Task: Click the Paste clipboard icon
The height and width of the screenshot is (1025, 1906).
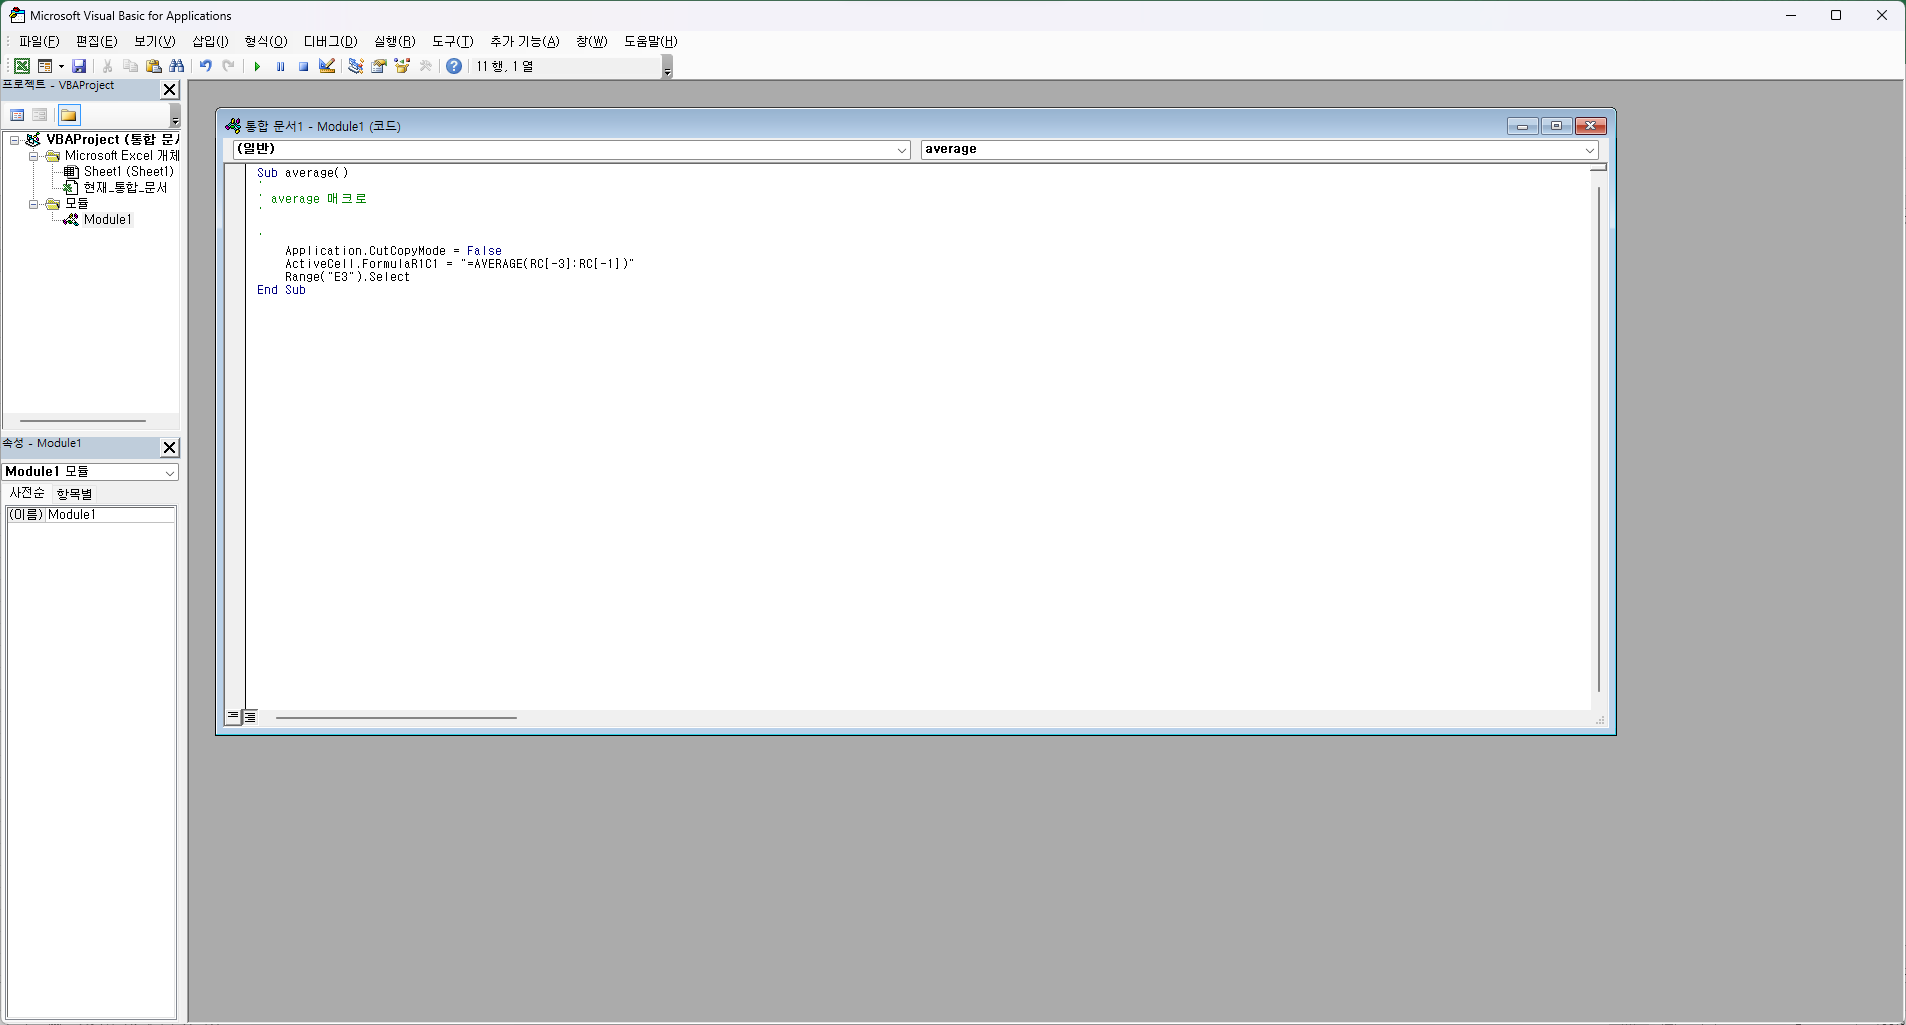Action: pyautogui.click(x=153, y=66)
